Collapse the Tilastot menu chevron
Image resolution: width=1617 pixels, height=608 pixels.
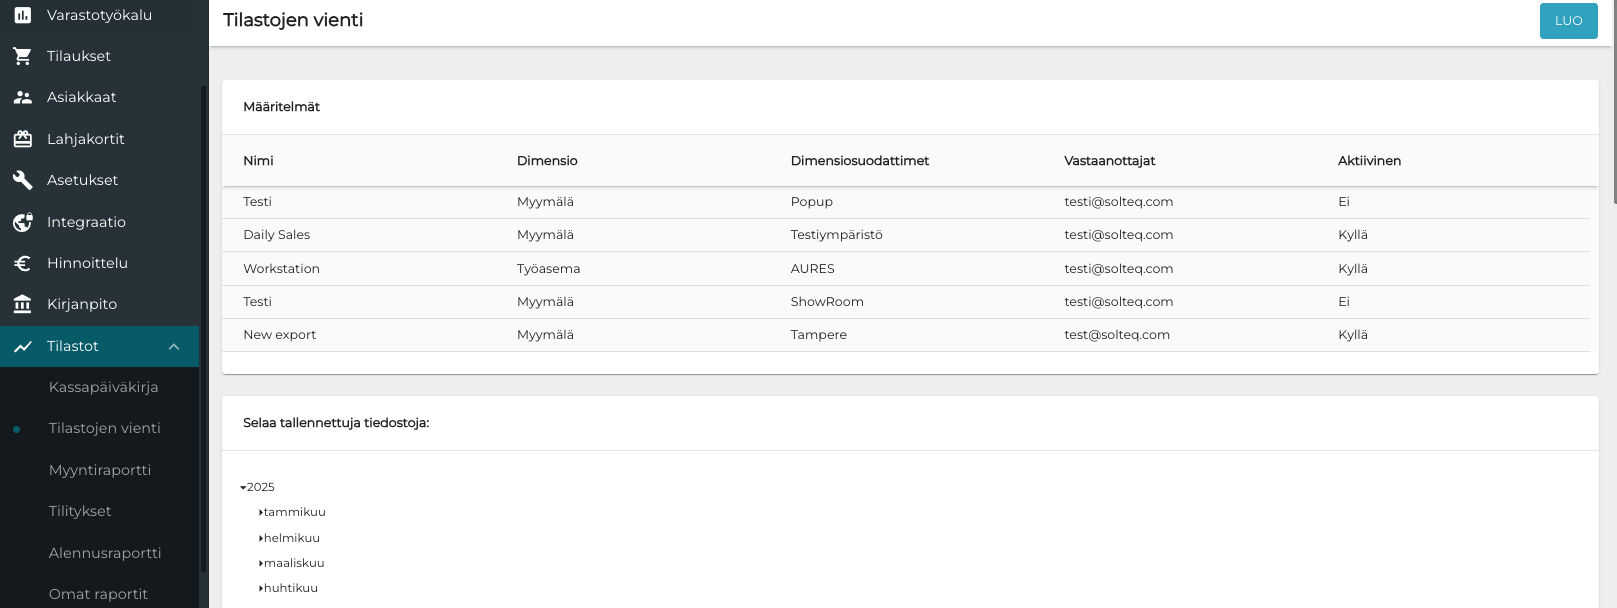(174, 346)
